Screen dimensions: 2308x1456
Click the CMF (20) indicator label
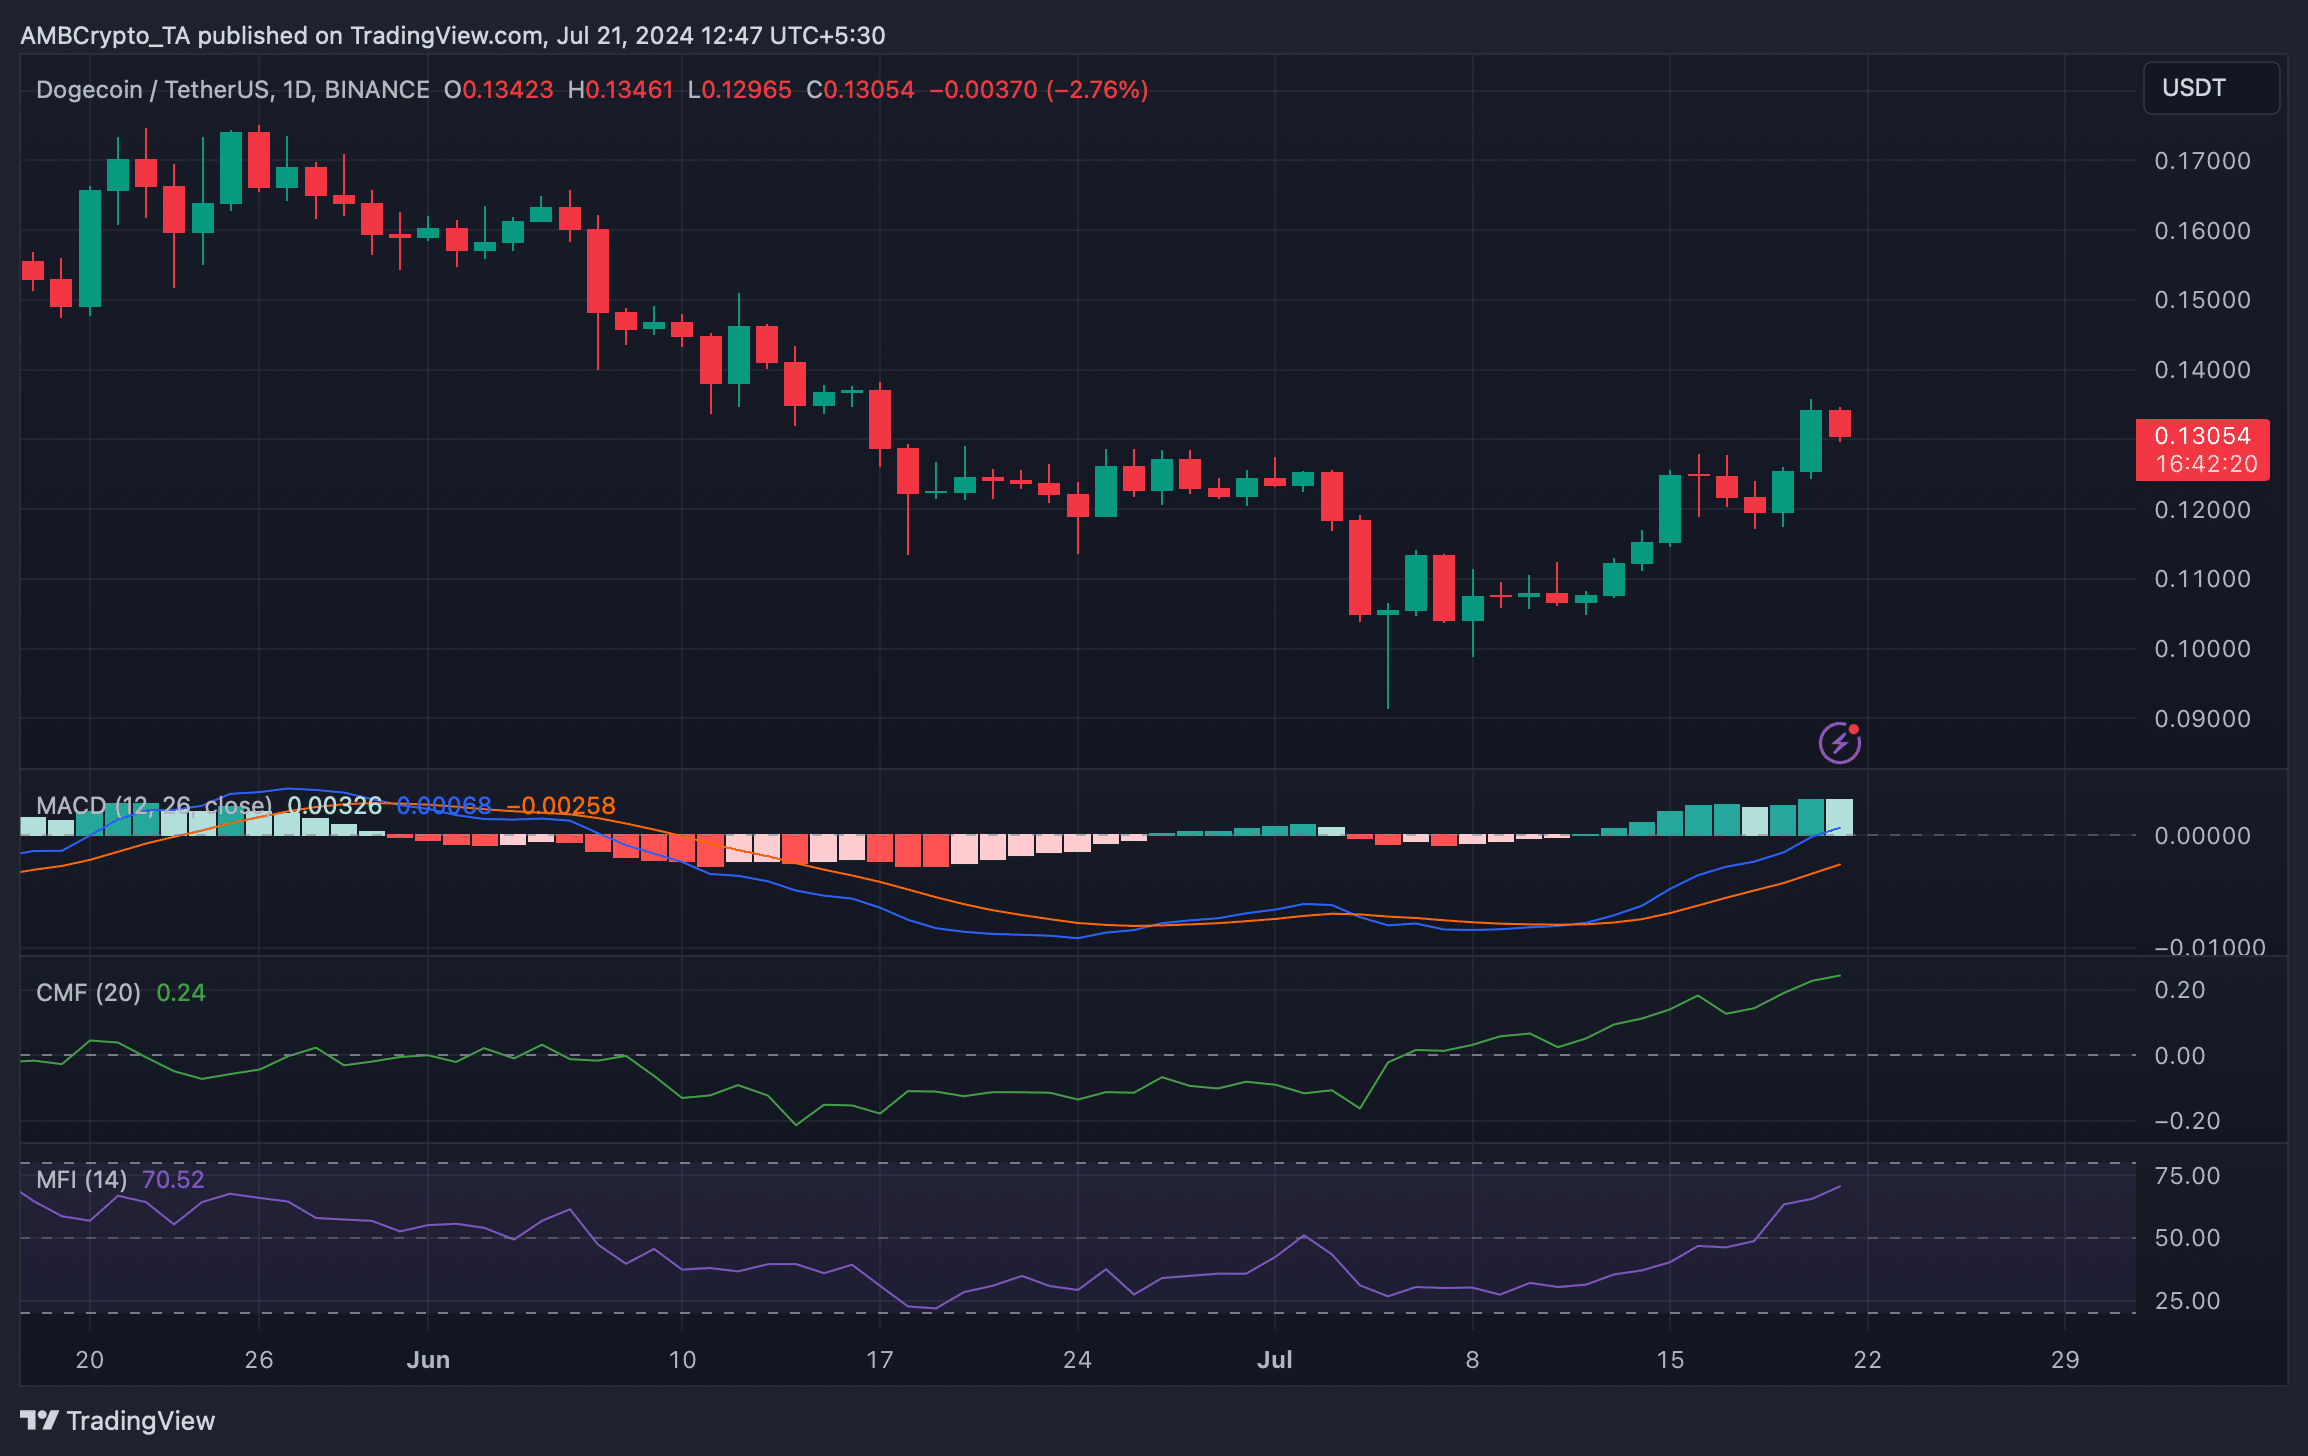click(88, 993)
